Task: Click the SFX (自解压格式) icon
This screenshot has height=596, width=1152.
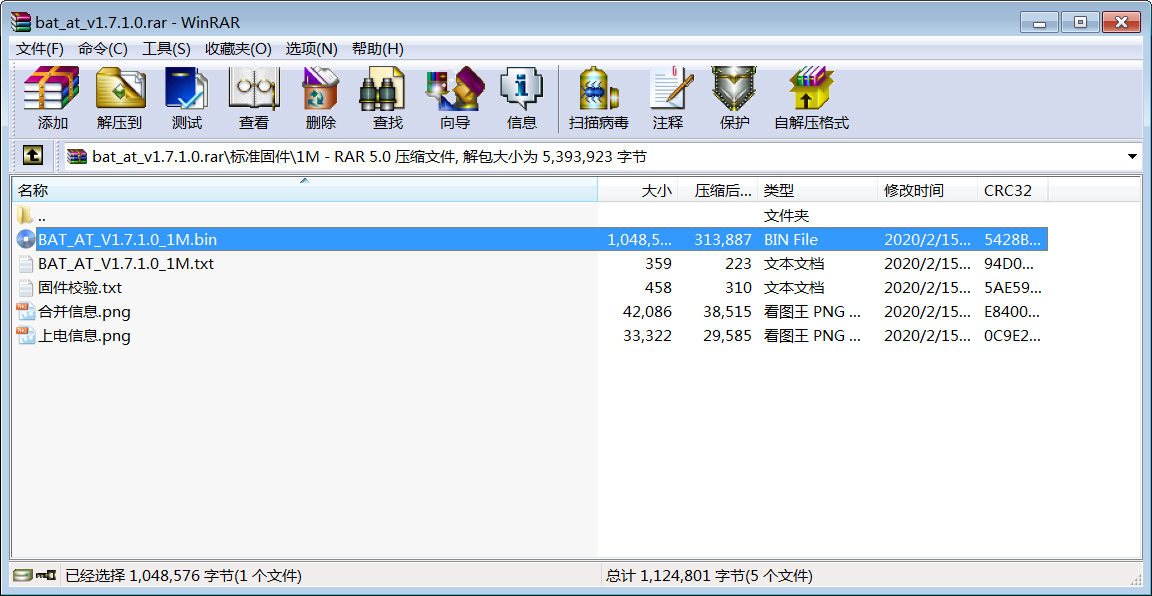Action: 811,89
